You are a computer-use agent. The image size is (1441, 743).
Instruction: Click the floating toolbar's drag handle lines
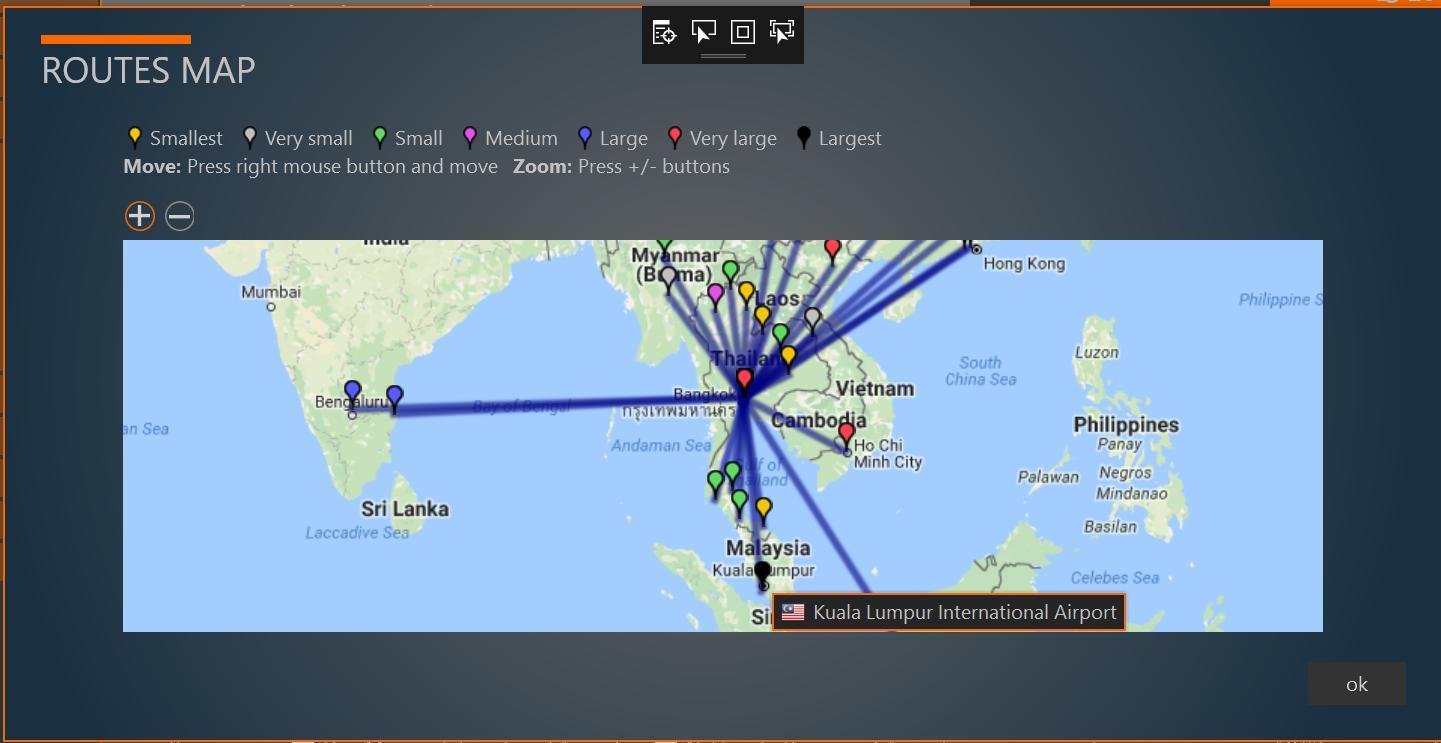[723, 56]
